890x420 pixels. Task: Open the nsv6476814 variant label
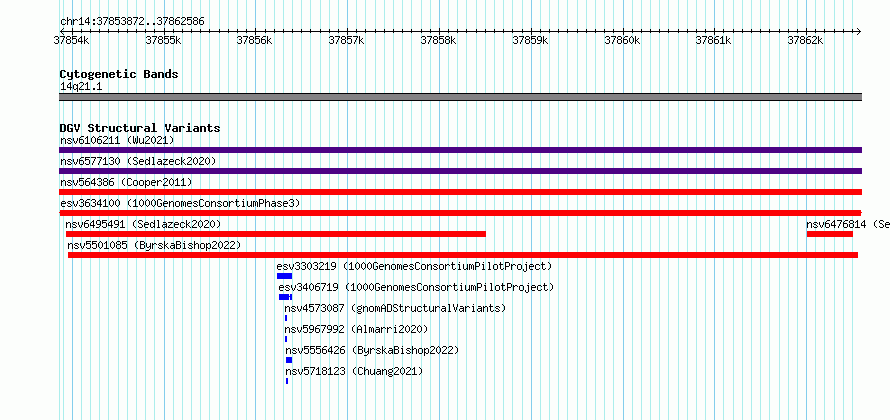[848, 224]
